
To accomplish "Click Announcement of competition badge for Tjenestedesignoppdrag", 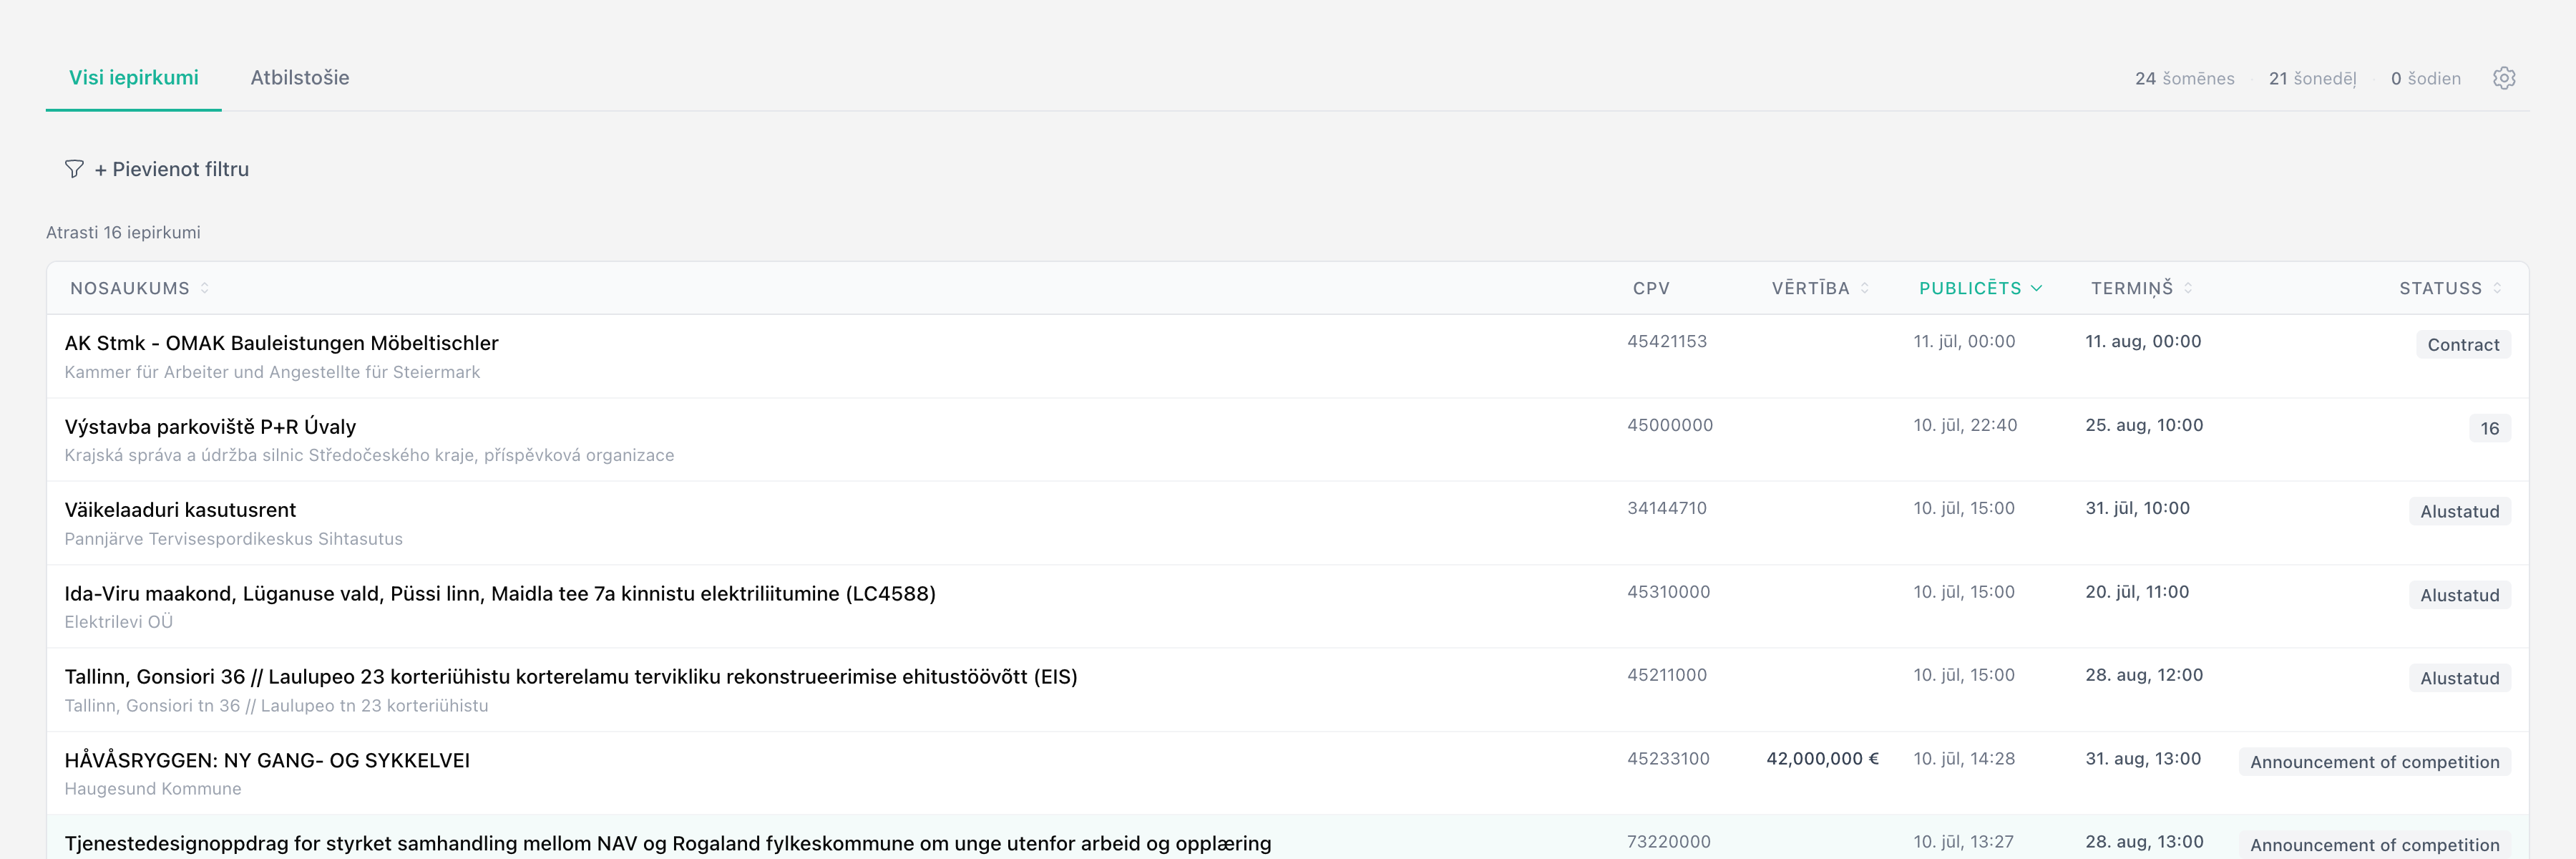I will pyautogui.click(x=2374, y=845).
